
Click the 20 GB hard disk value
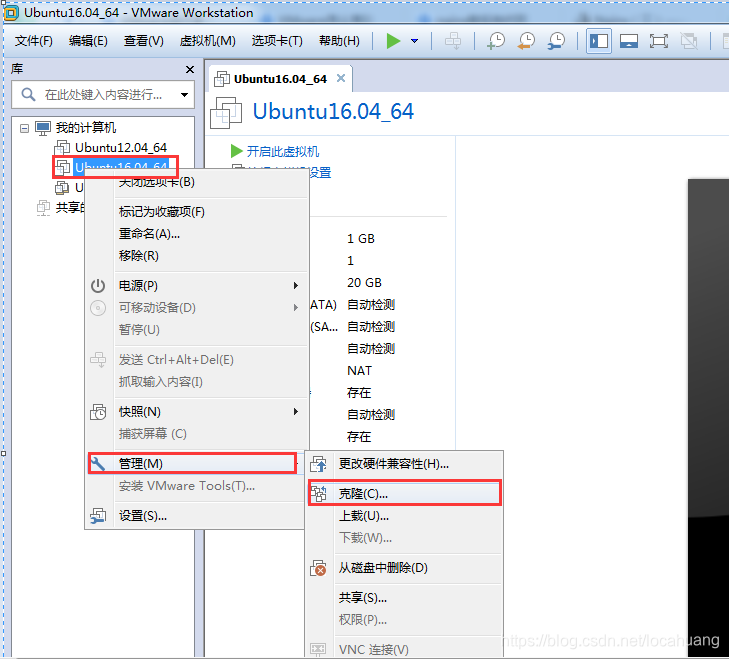364,283
